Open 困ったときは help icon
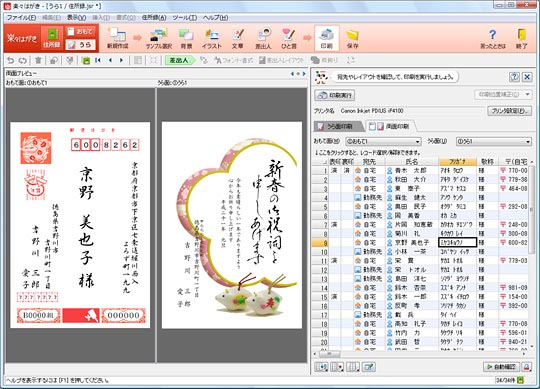 coord(493,38)
